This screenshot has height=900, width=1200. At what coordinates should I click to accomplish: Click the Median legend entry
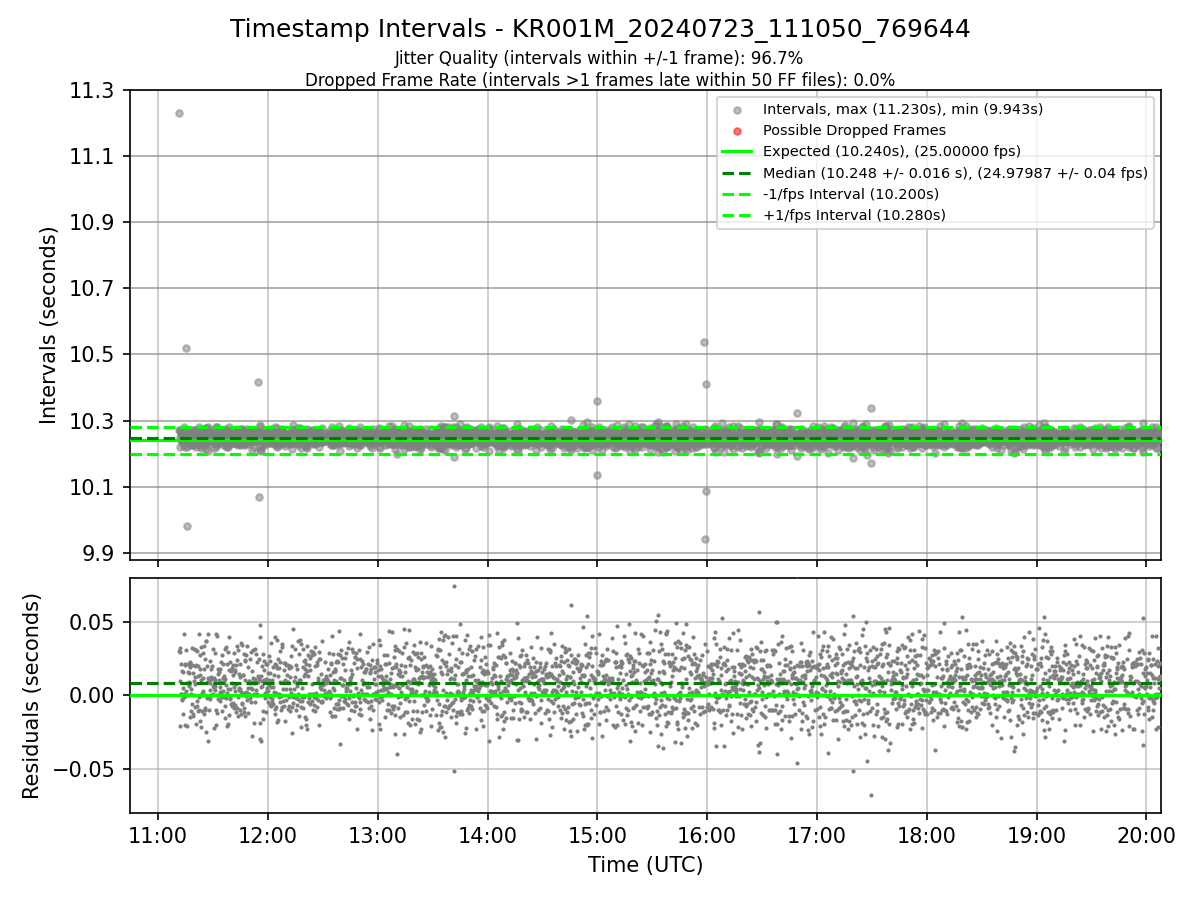pyautogui.click(x=955, y=173)
